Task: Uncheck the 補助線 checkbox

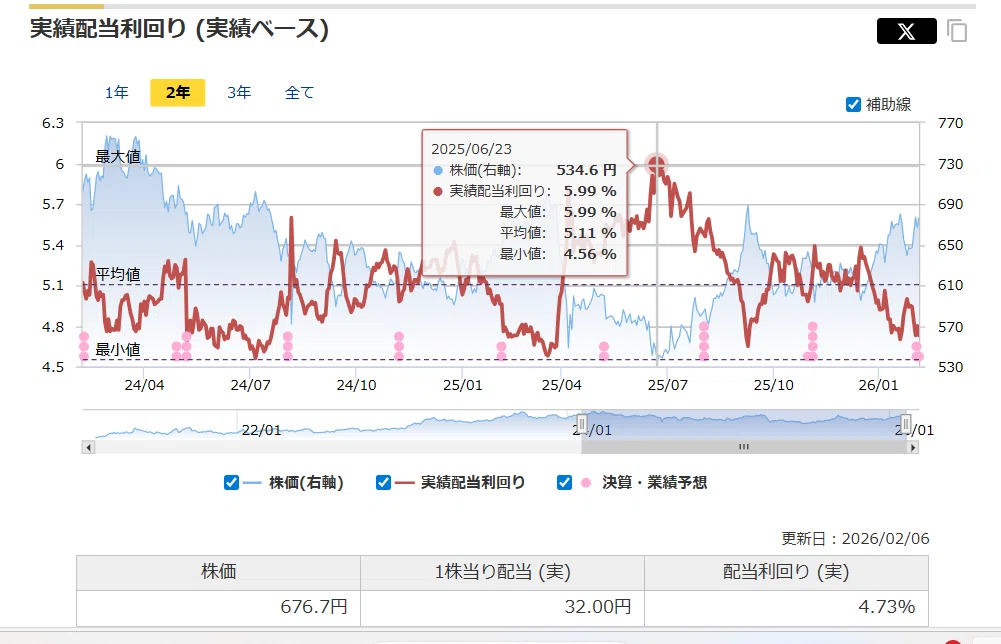Action: coord(853,104)
